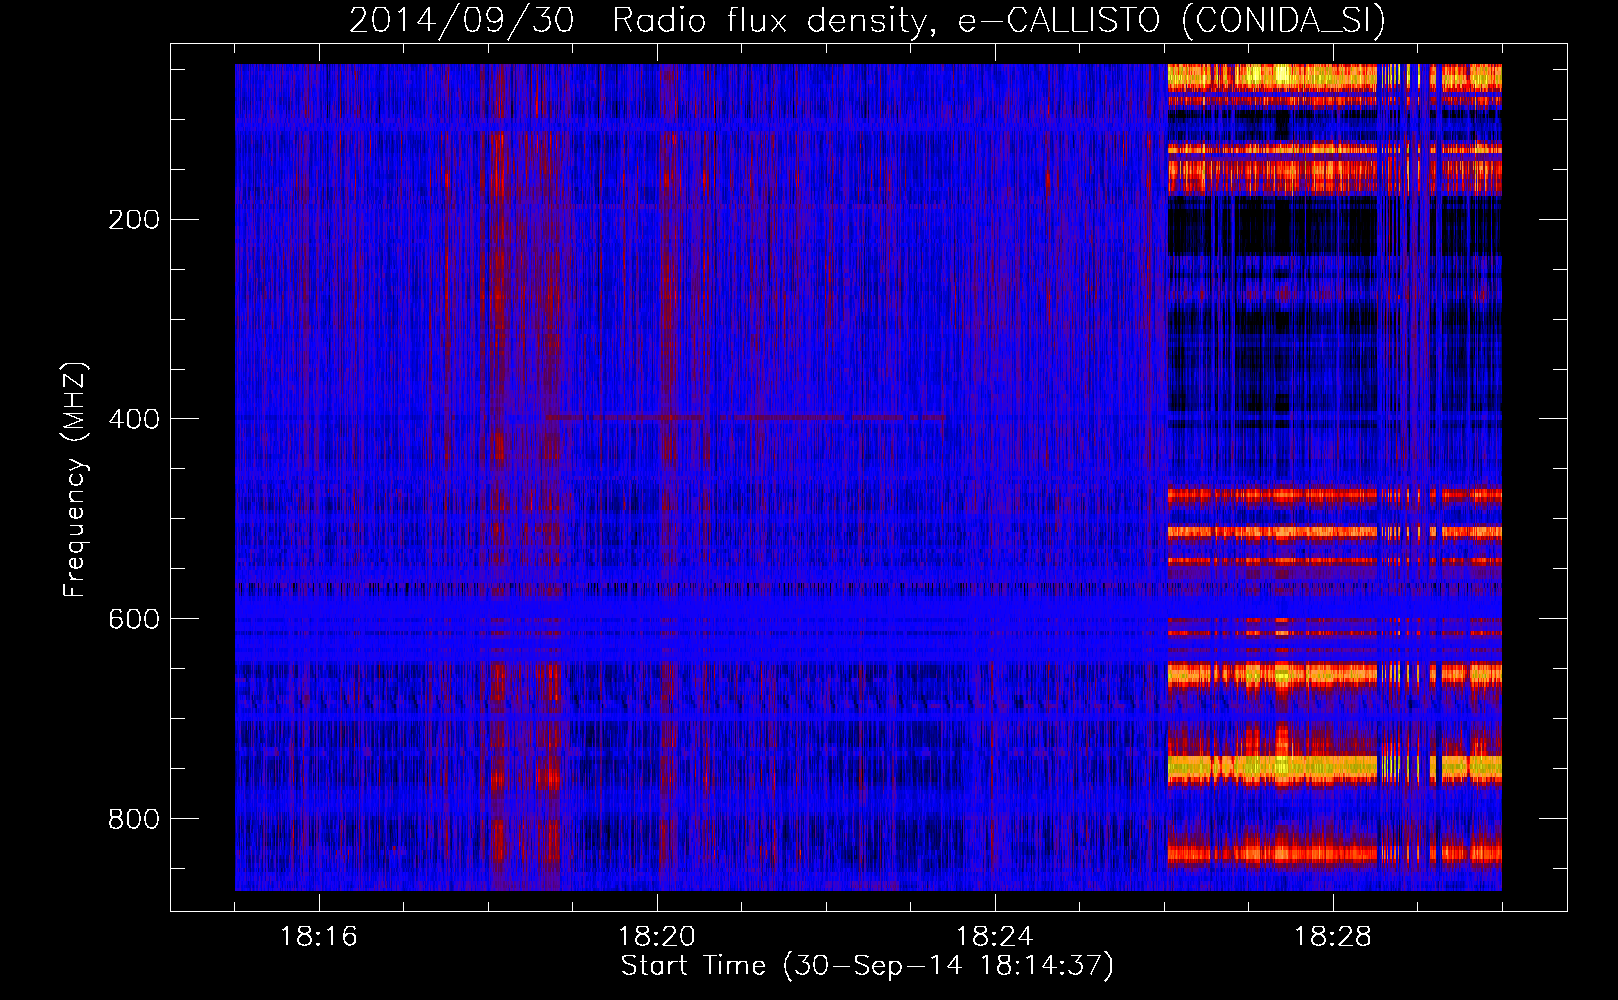Viewport: 1618px width, 1000px height.
Task: Click the 18:28 time tick label
Action: [x=1333, y=937]
